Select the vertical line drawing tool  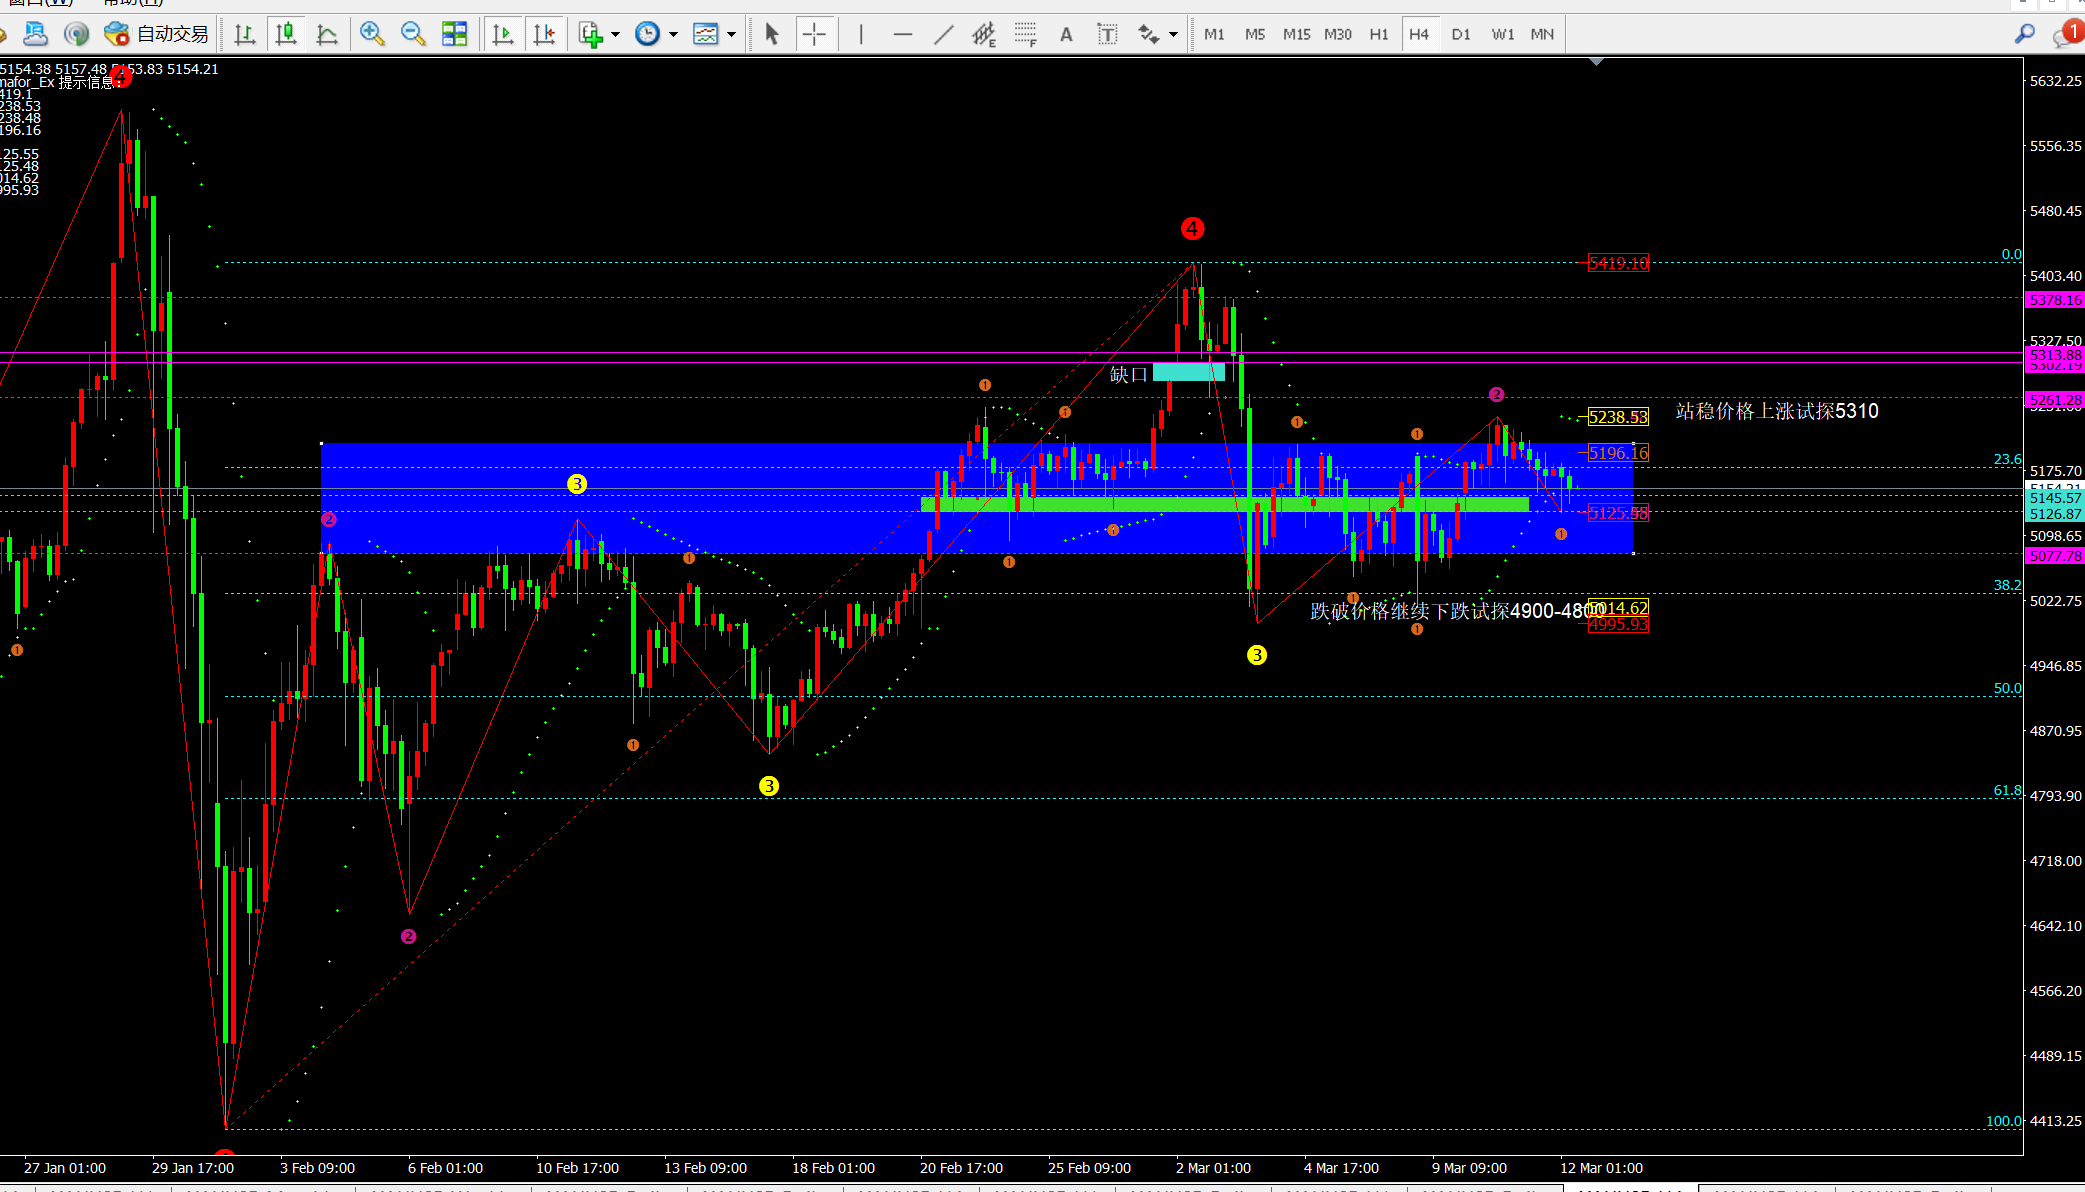click(861, 34)
